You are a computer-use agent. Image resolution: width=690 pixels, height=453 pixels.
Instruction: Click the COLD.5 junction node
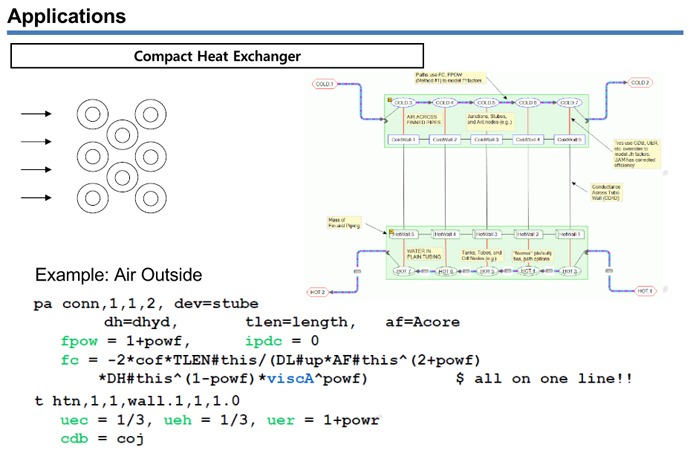[486, 103]
